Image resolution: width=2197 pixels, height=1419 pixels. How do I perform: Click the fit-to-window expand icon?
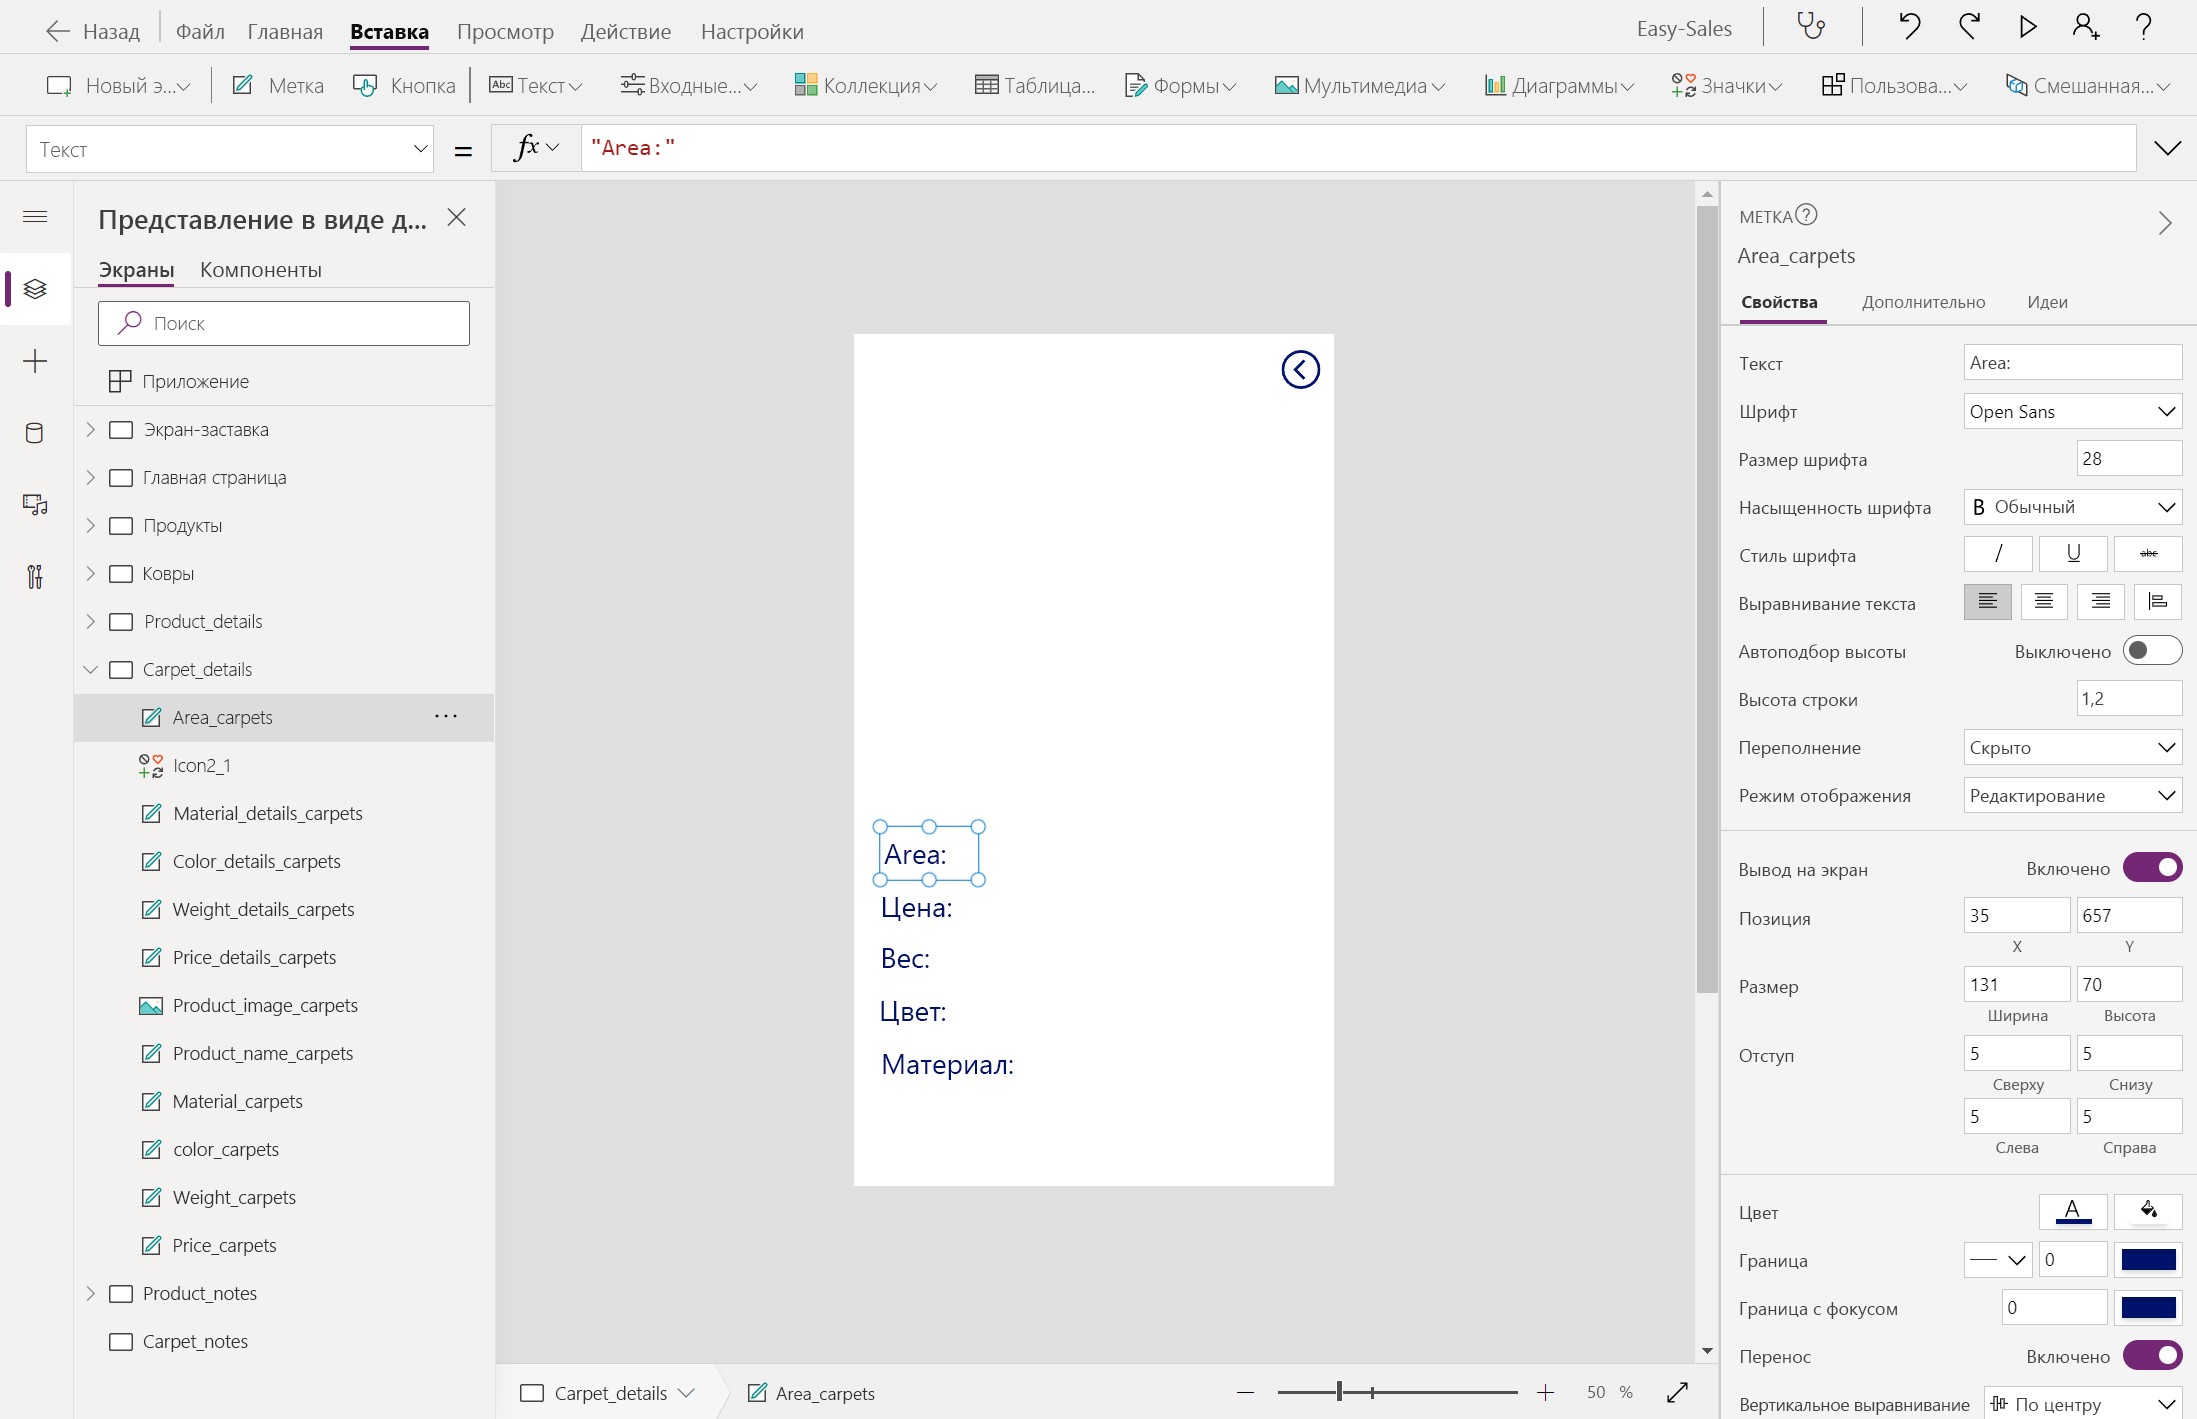pyautogui.click(x=1677, y=1392)
